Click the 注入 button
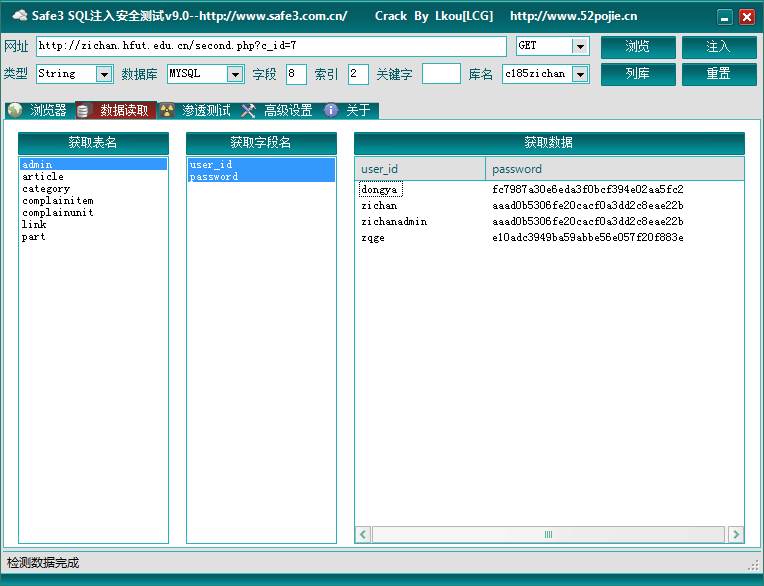This screenshot has width=764, height=586. point(719,47)
